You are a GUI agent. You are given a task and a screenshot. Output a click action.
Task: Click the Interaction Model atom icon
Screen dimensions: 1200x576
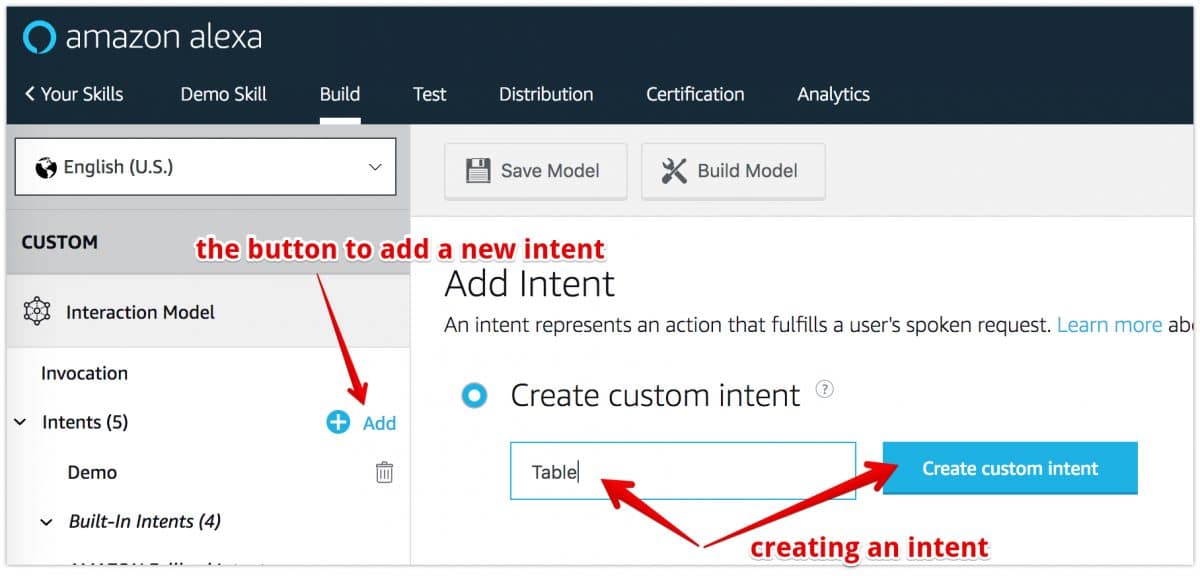(x=37, y=312)
